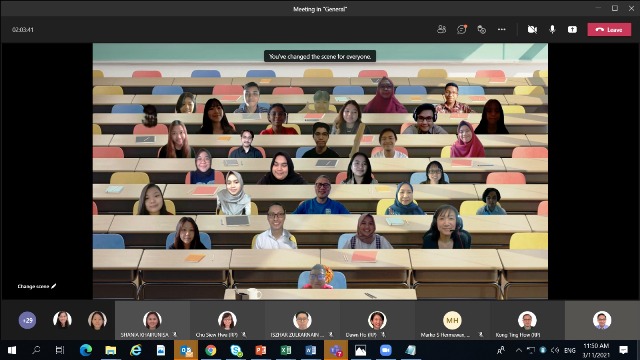Open Skype from the taskbar
Image resolution: width=640 pixels, height=360 pixels.
pos(236,350)
